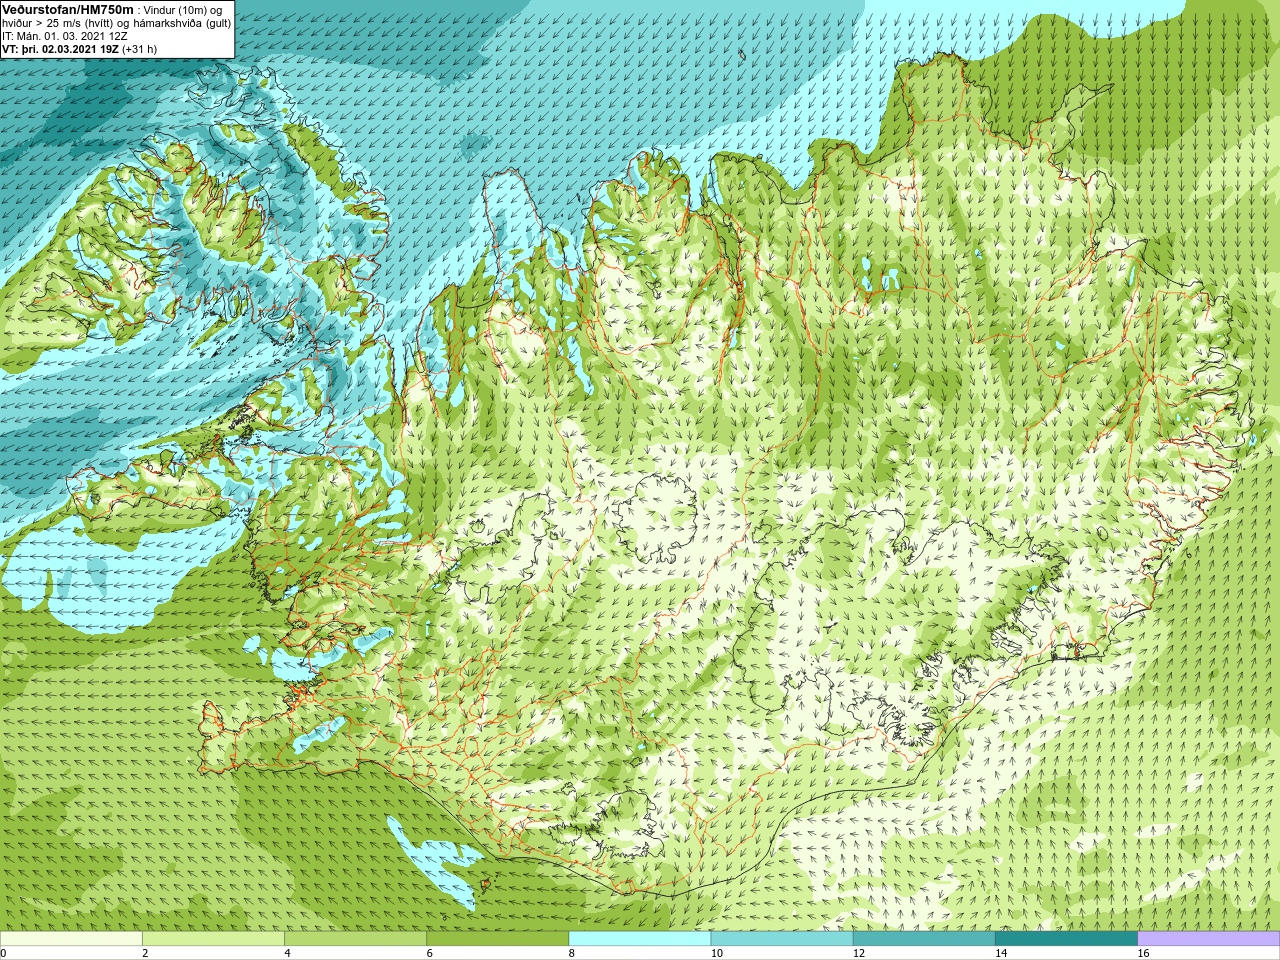Click the "14" legend scale label
Screen dimensions: 1280x960
coord(1001,953)
